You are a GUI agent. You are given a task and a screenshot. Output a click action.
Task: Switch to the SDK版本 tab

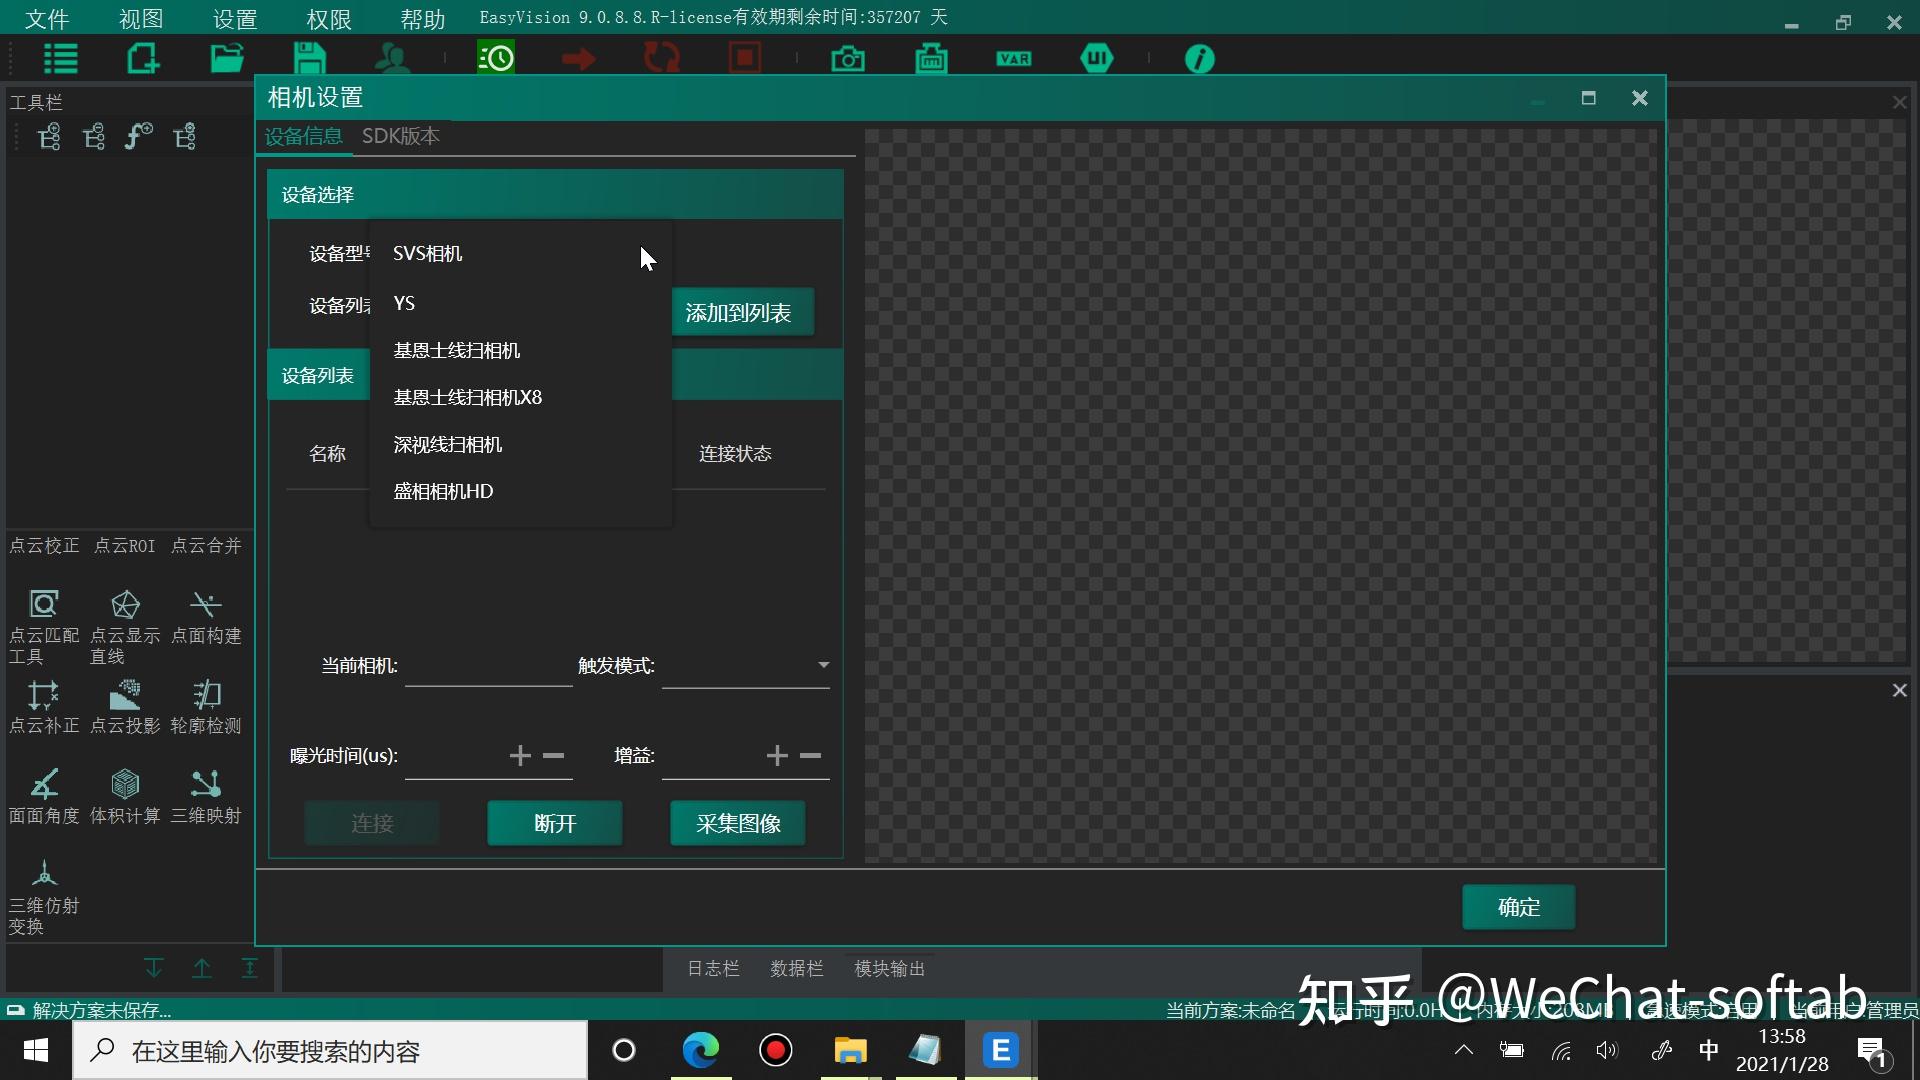[400, 136]
